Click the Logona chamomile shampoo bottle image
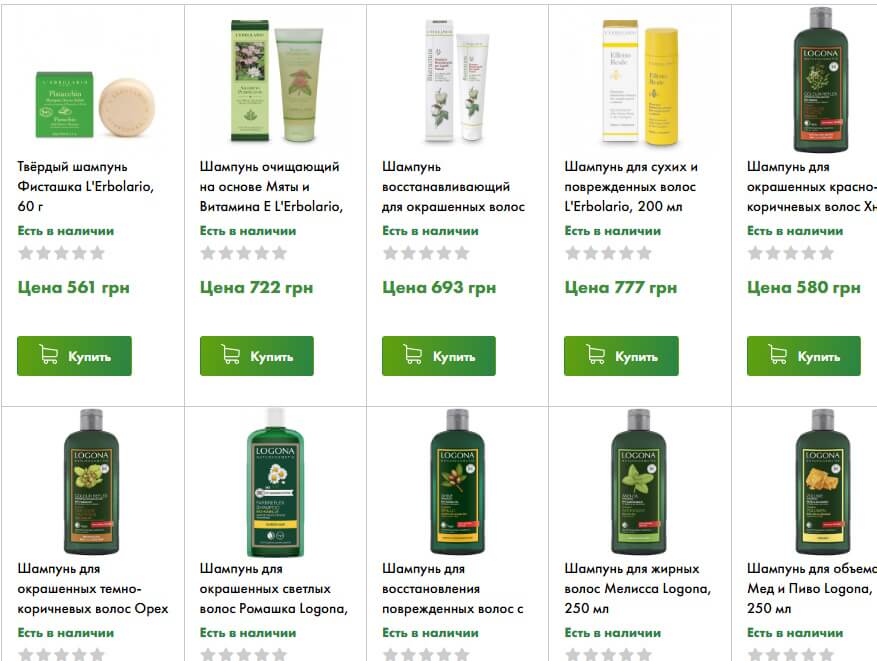This screenshot has width=877, height=661. pos(275,482)
